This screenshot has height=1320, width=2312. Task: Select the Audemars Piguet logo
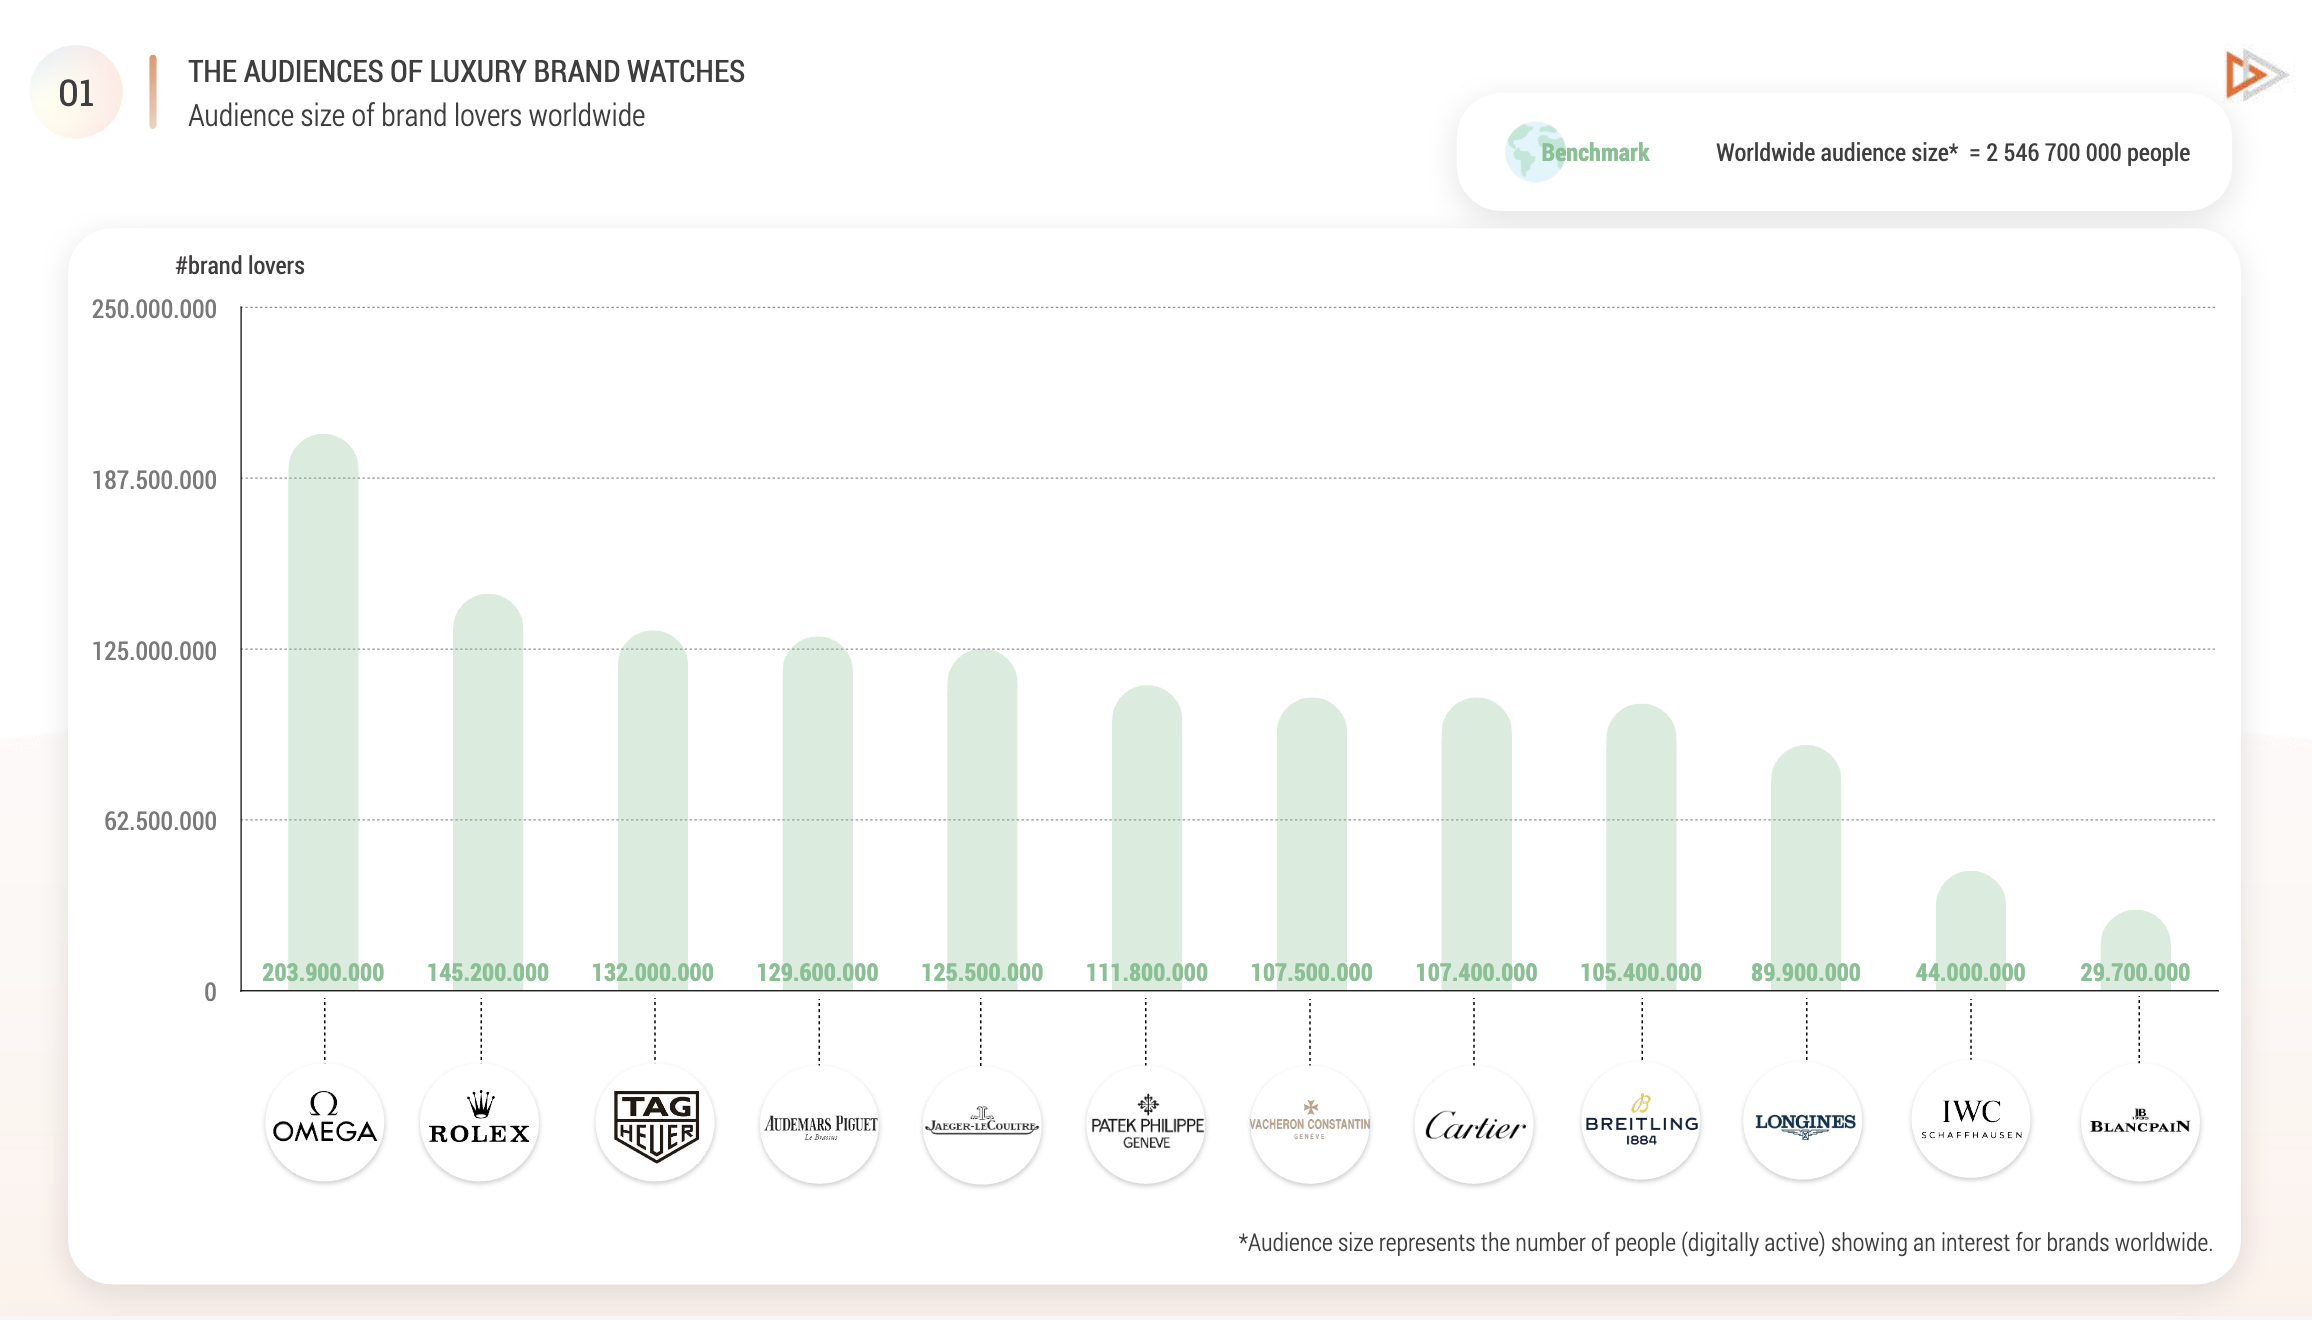click(820, 1125)
